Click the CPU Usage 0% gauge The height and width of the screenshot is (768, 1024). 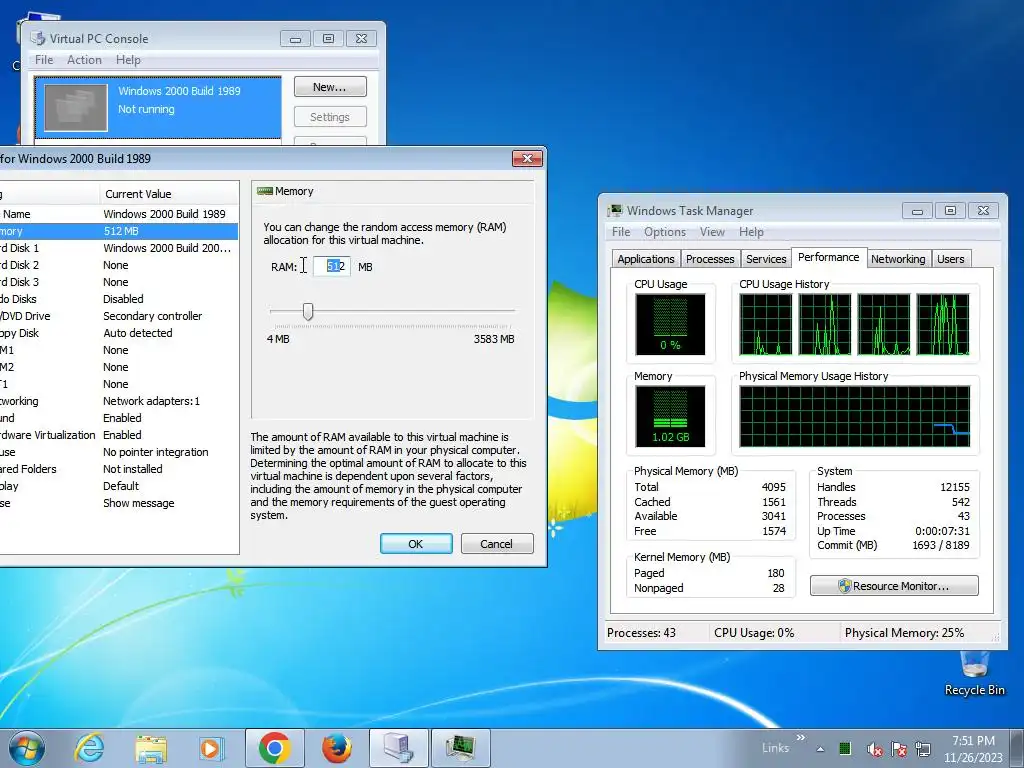pos(670,325)
